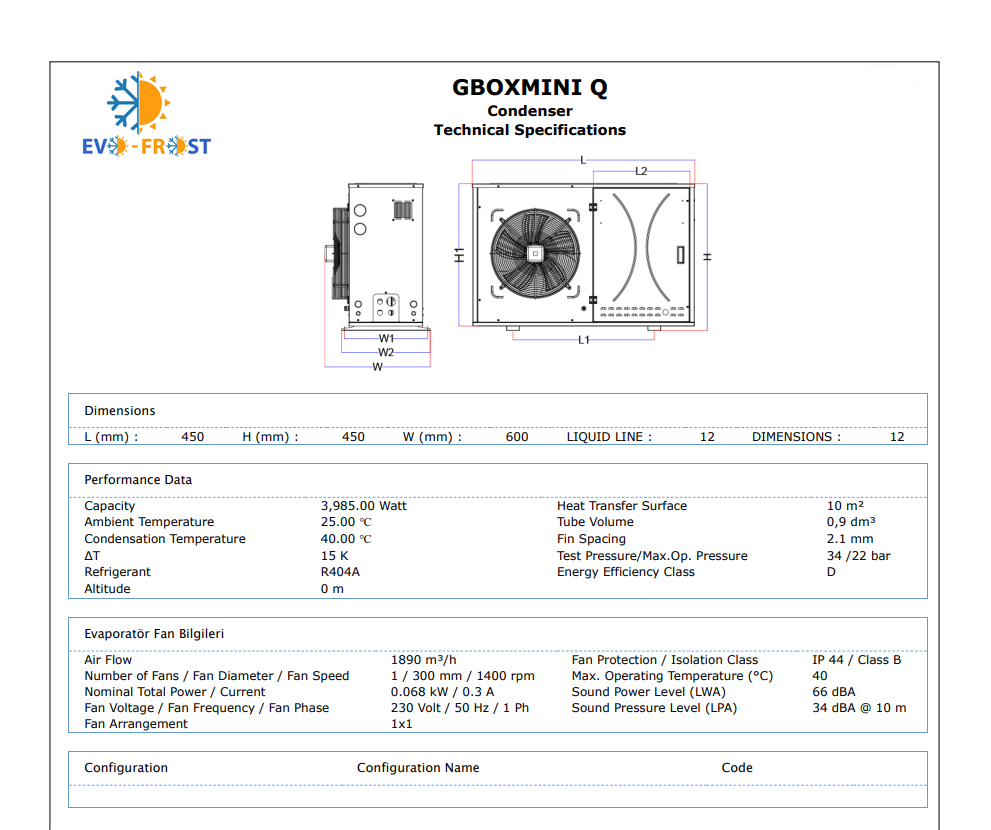Click the 1 / 300 mm / 1400 rpm value
Image resolution: width=991 pixels, height=830 pixels.
coord(463,676)
